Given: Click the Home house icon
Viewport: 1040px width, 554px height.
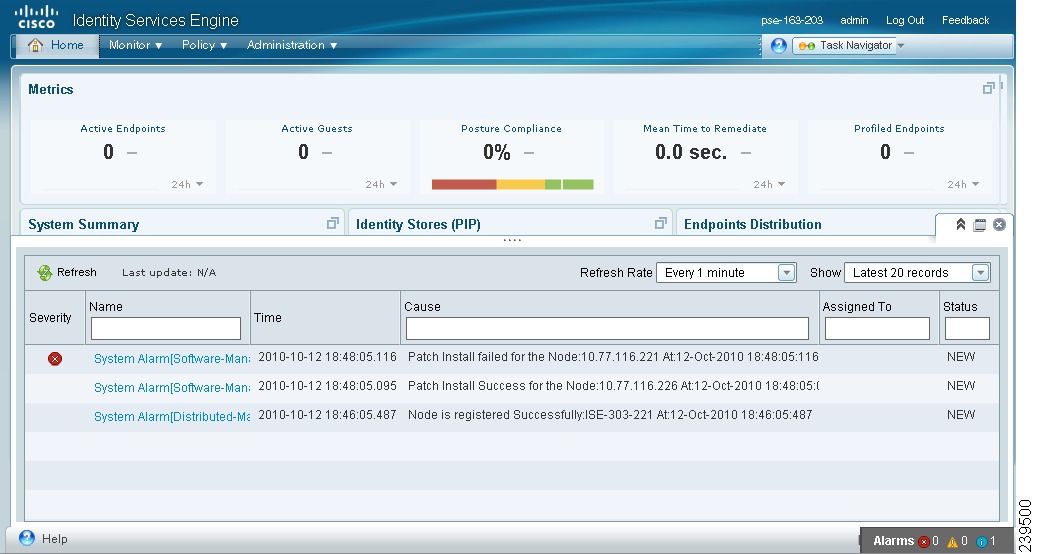Looking at the screenshot, I should [35, 45].
